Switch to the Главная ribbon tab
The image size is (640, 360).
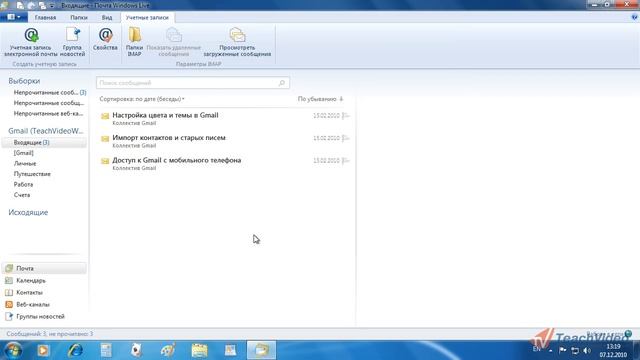point(45,18)
